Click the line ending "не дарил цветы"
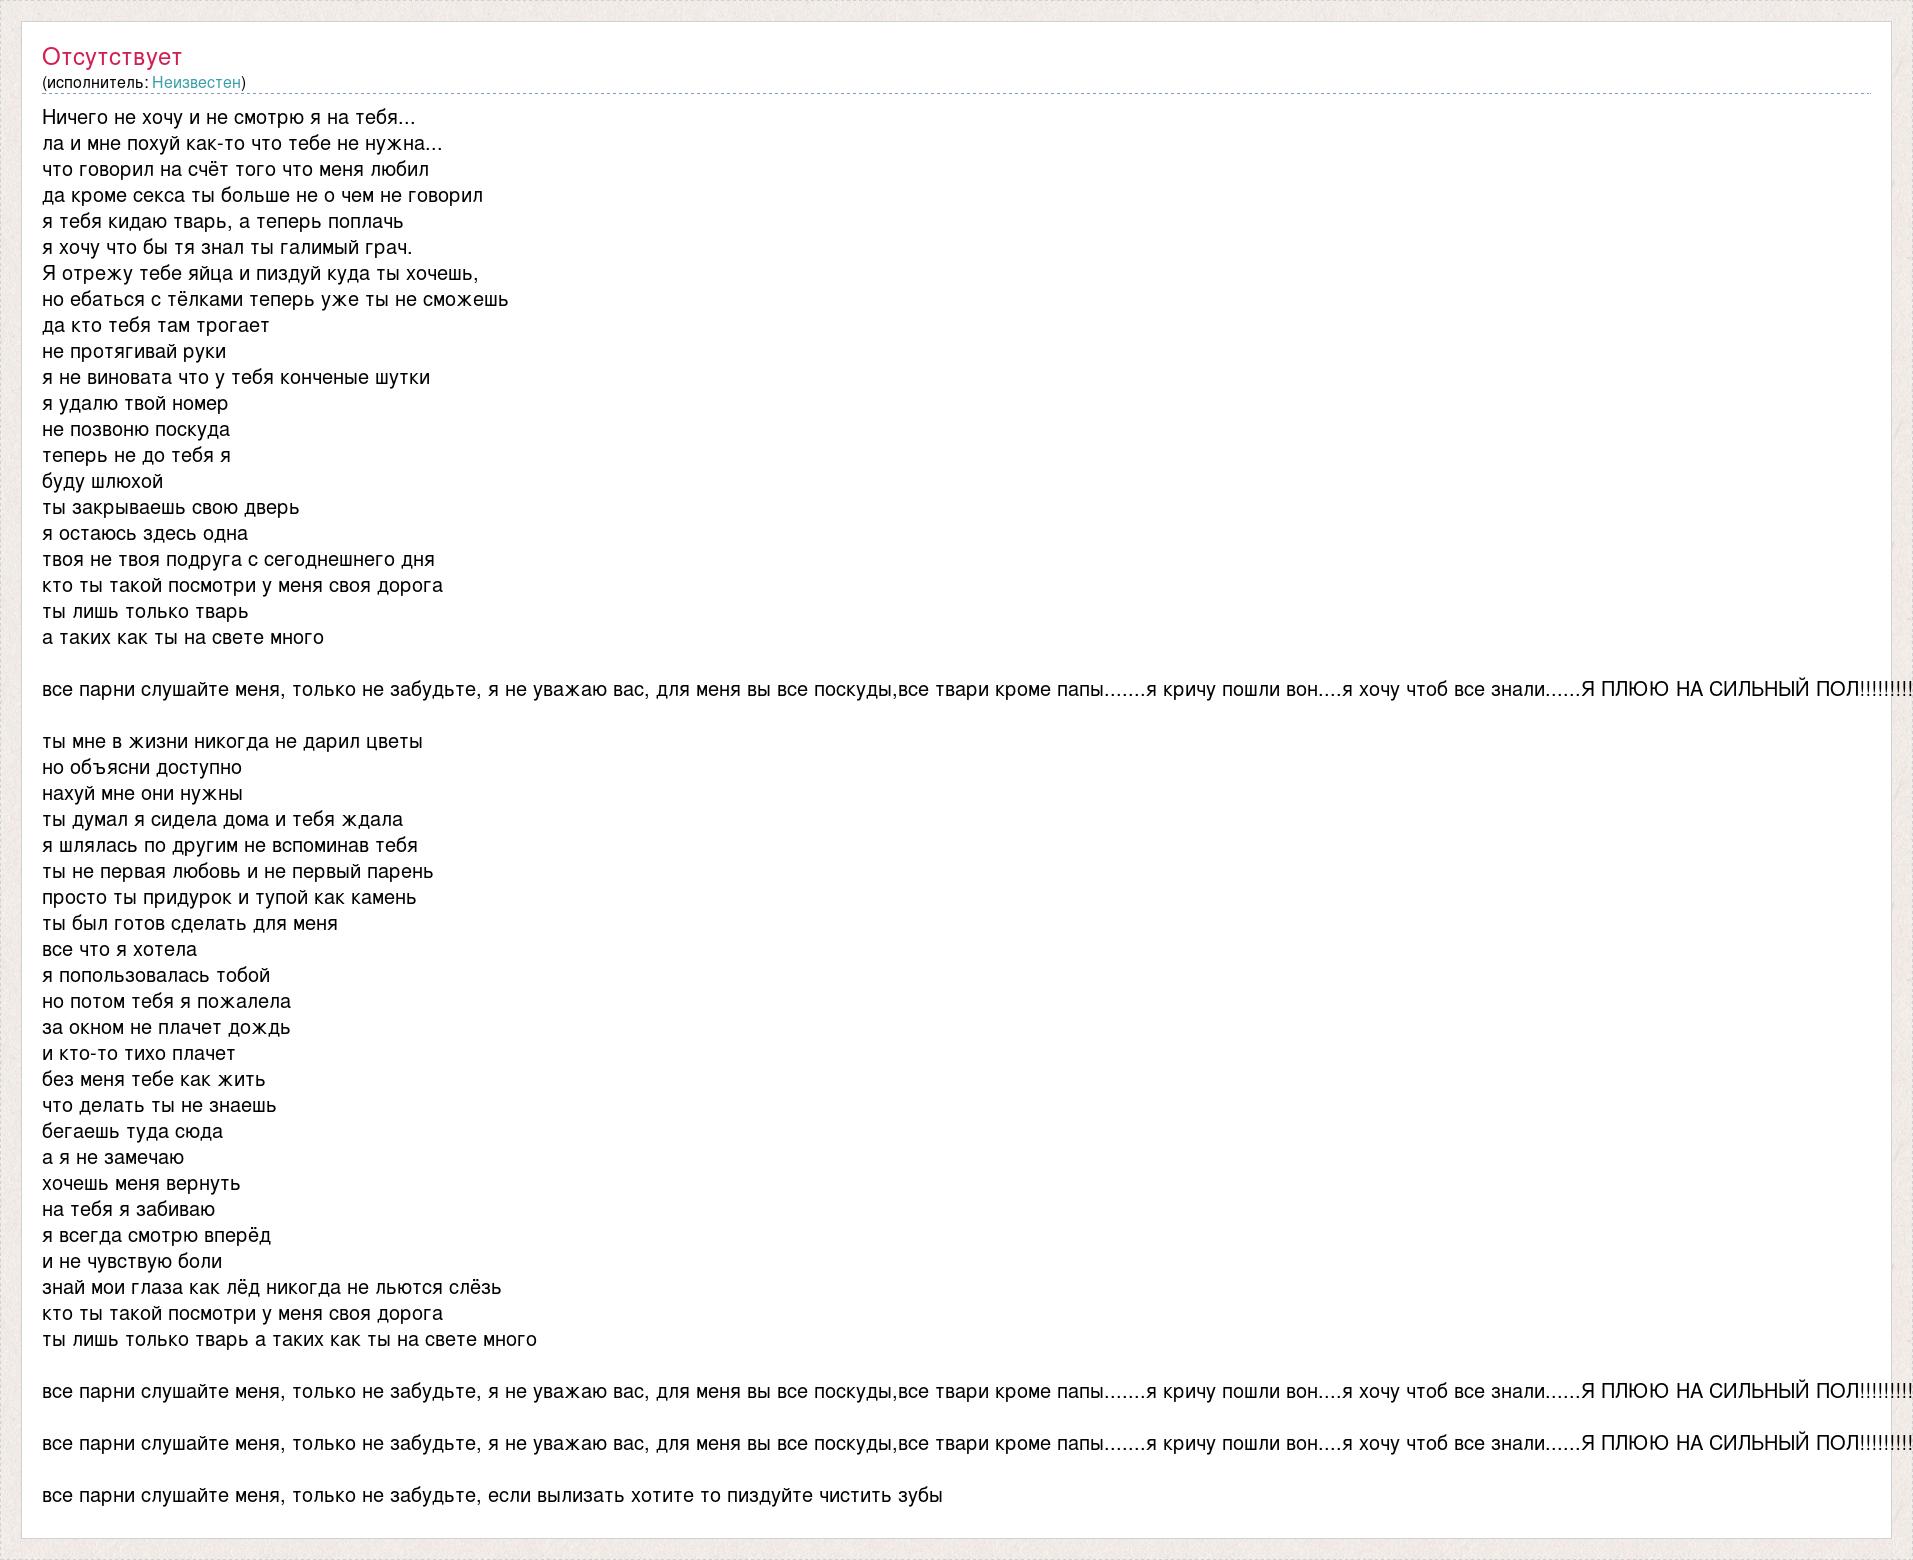This screenshot has height=1560, width=1913. pyautogui.click(x=232, y=741)
